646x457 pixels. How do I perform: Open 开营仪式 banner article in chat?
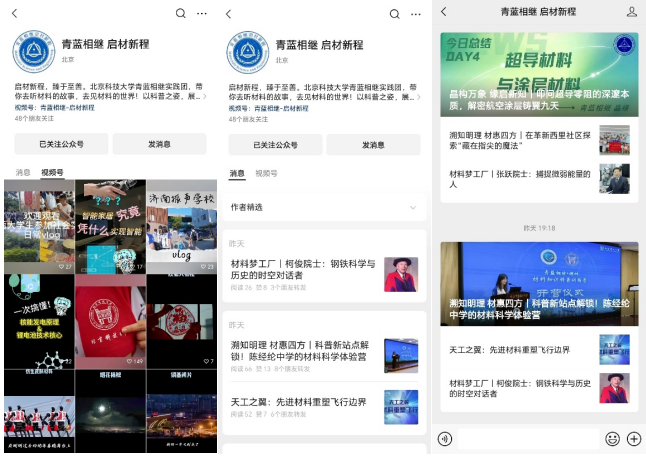pos(539,284)
